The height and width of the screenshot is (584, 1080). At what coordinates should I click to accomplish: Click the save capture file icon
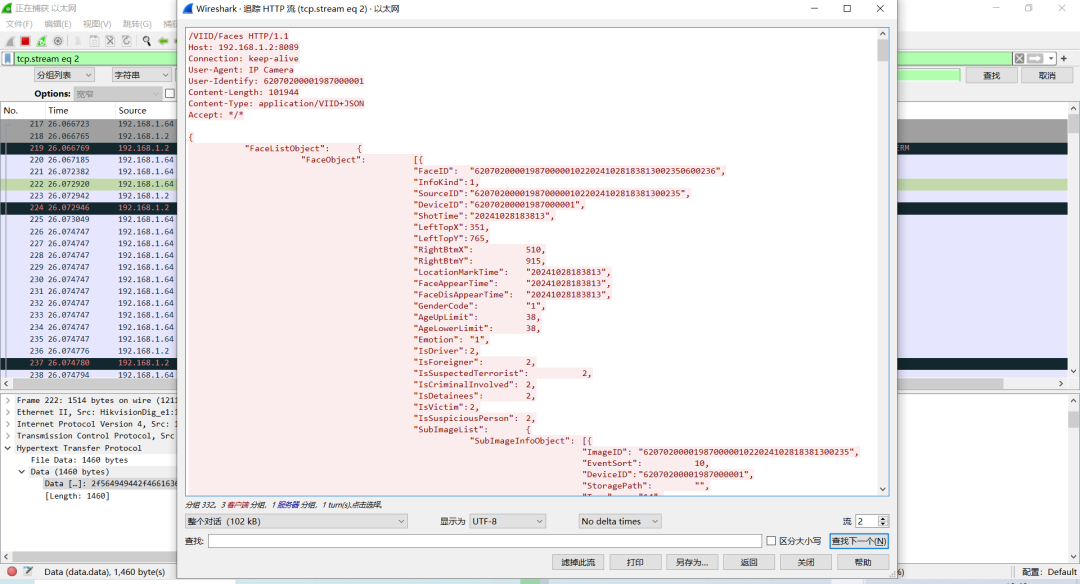pos(94,41)
